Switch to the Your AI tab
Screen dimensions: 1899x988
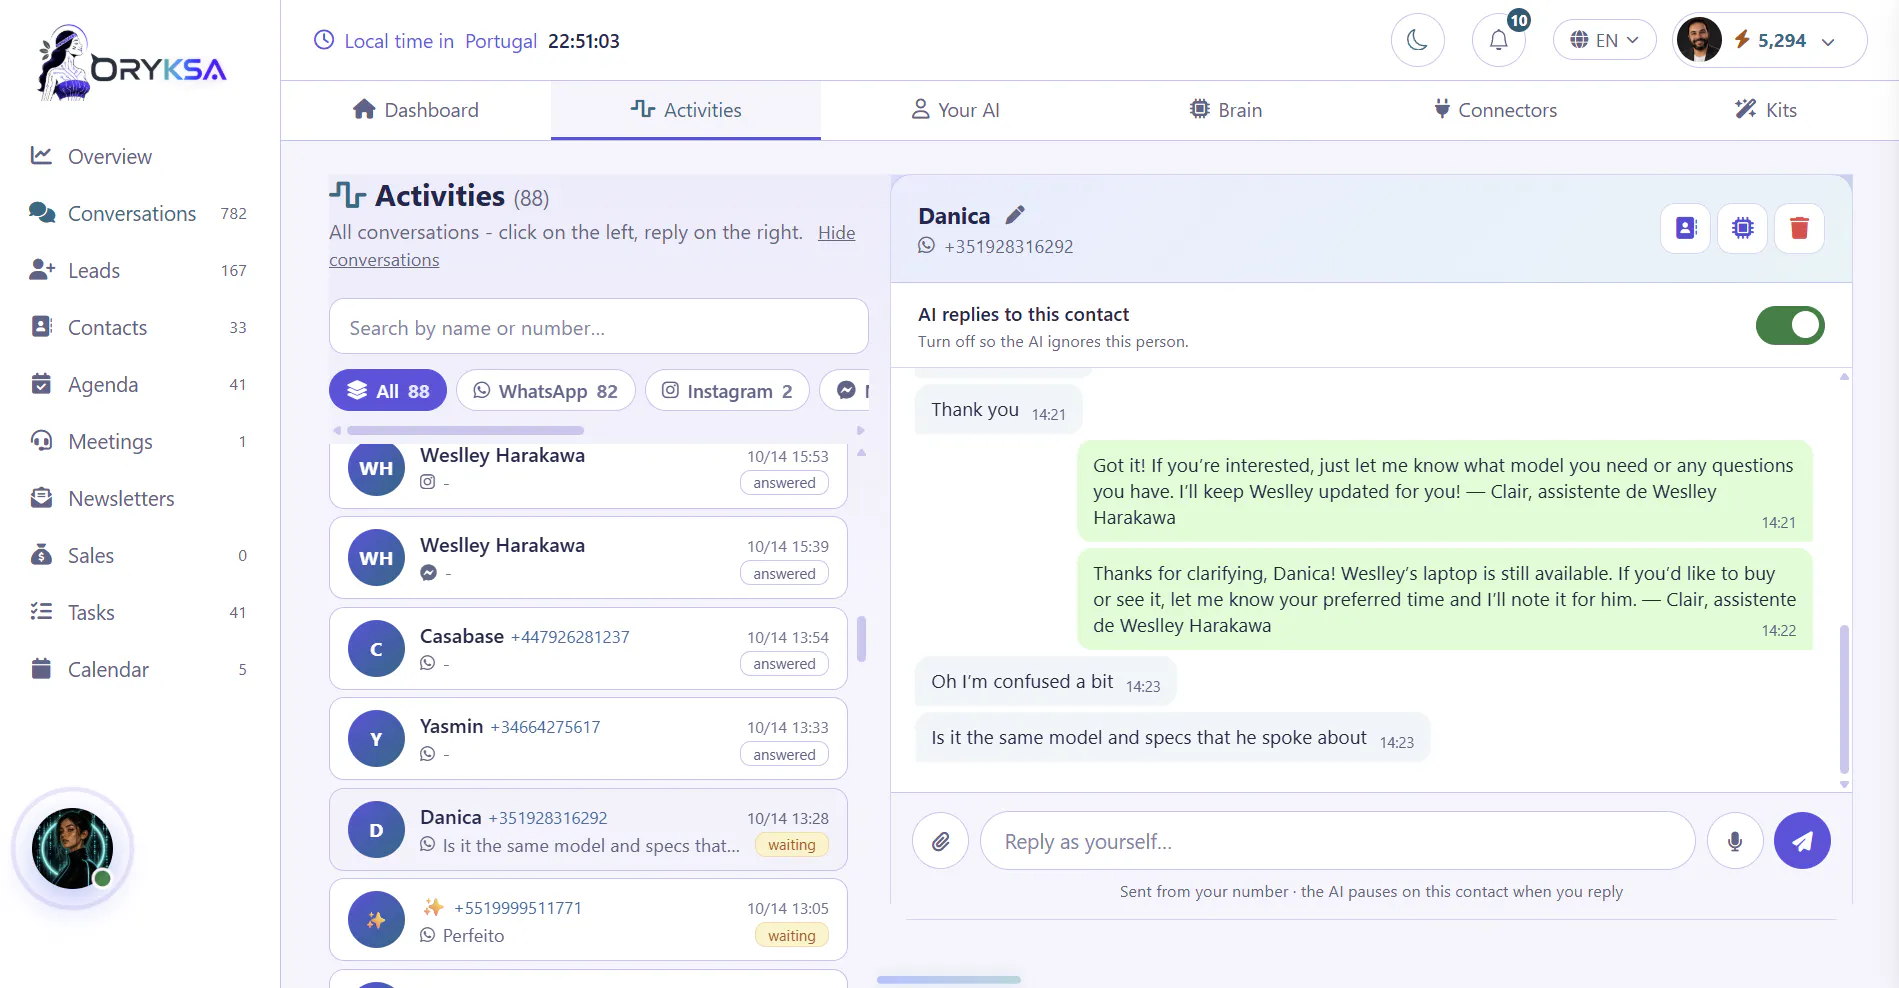[x=955, y=110]
